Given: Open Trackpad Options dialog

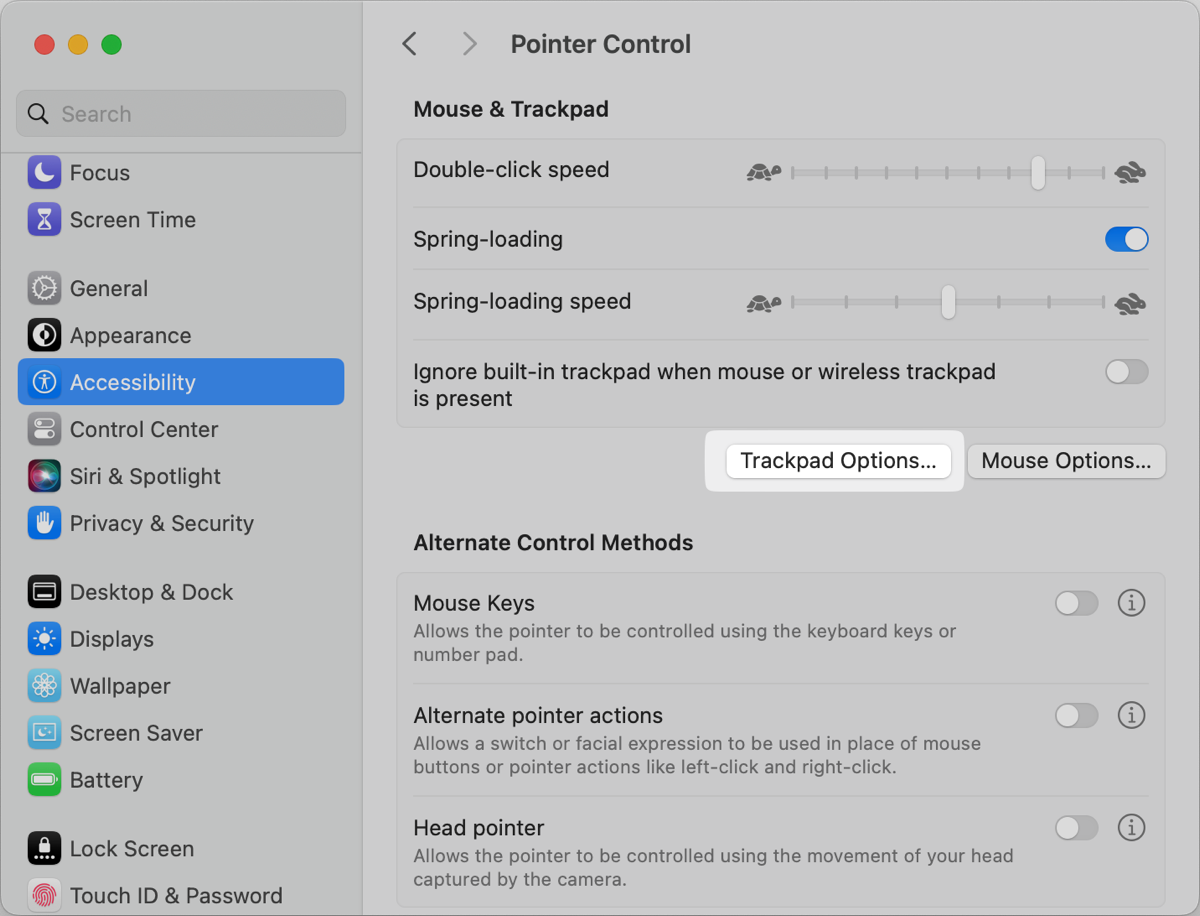Looking at the screenshot, I should (838, 461).
